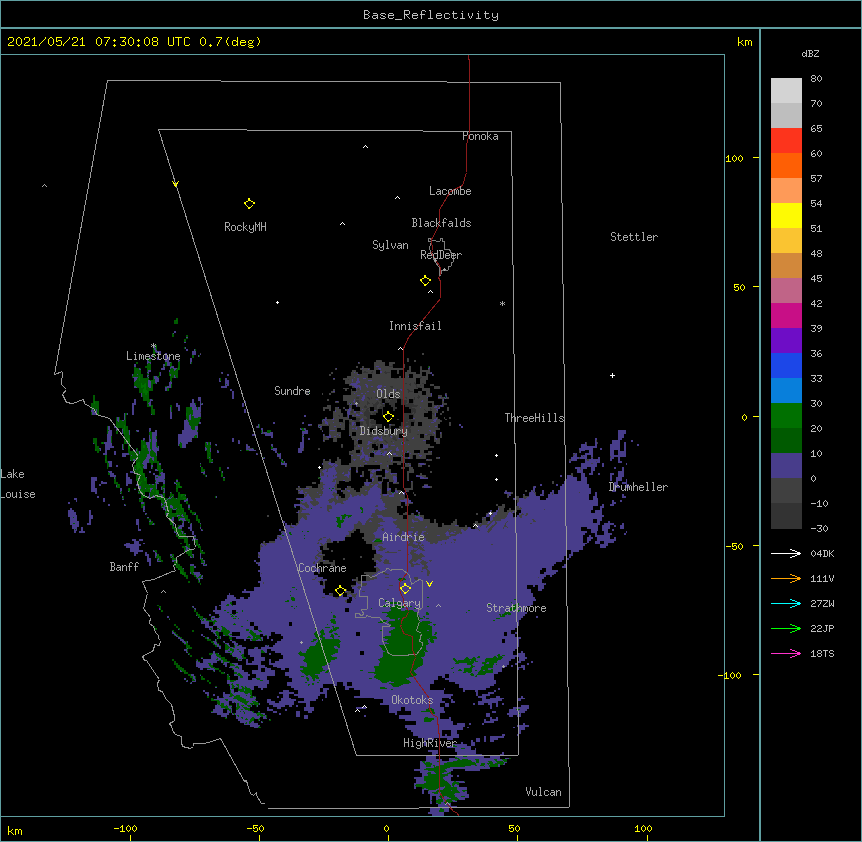
Task: Click the Strathmore label
Action: [x=516, y=608]
